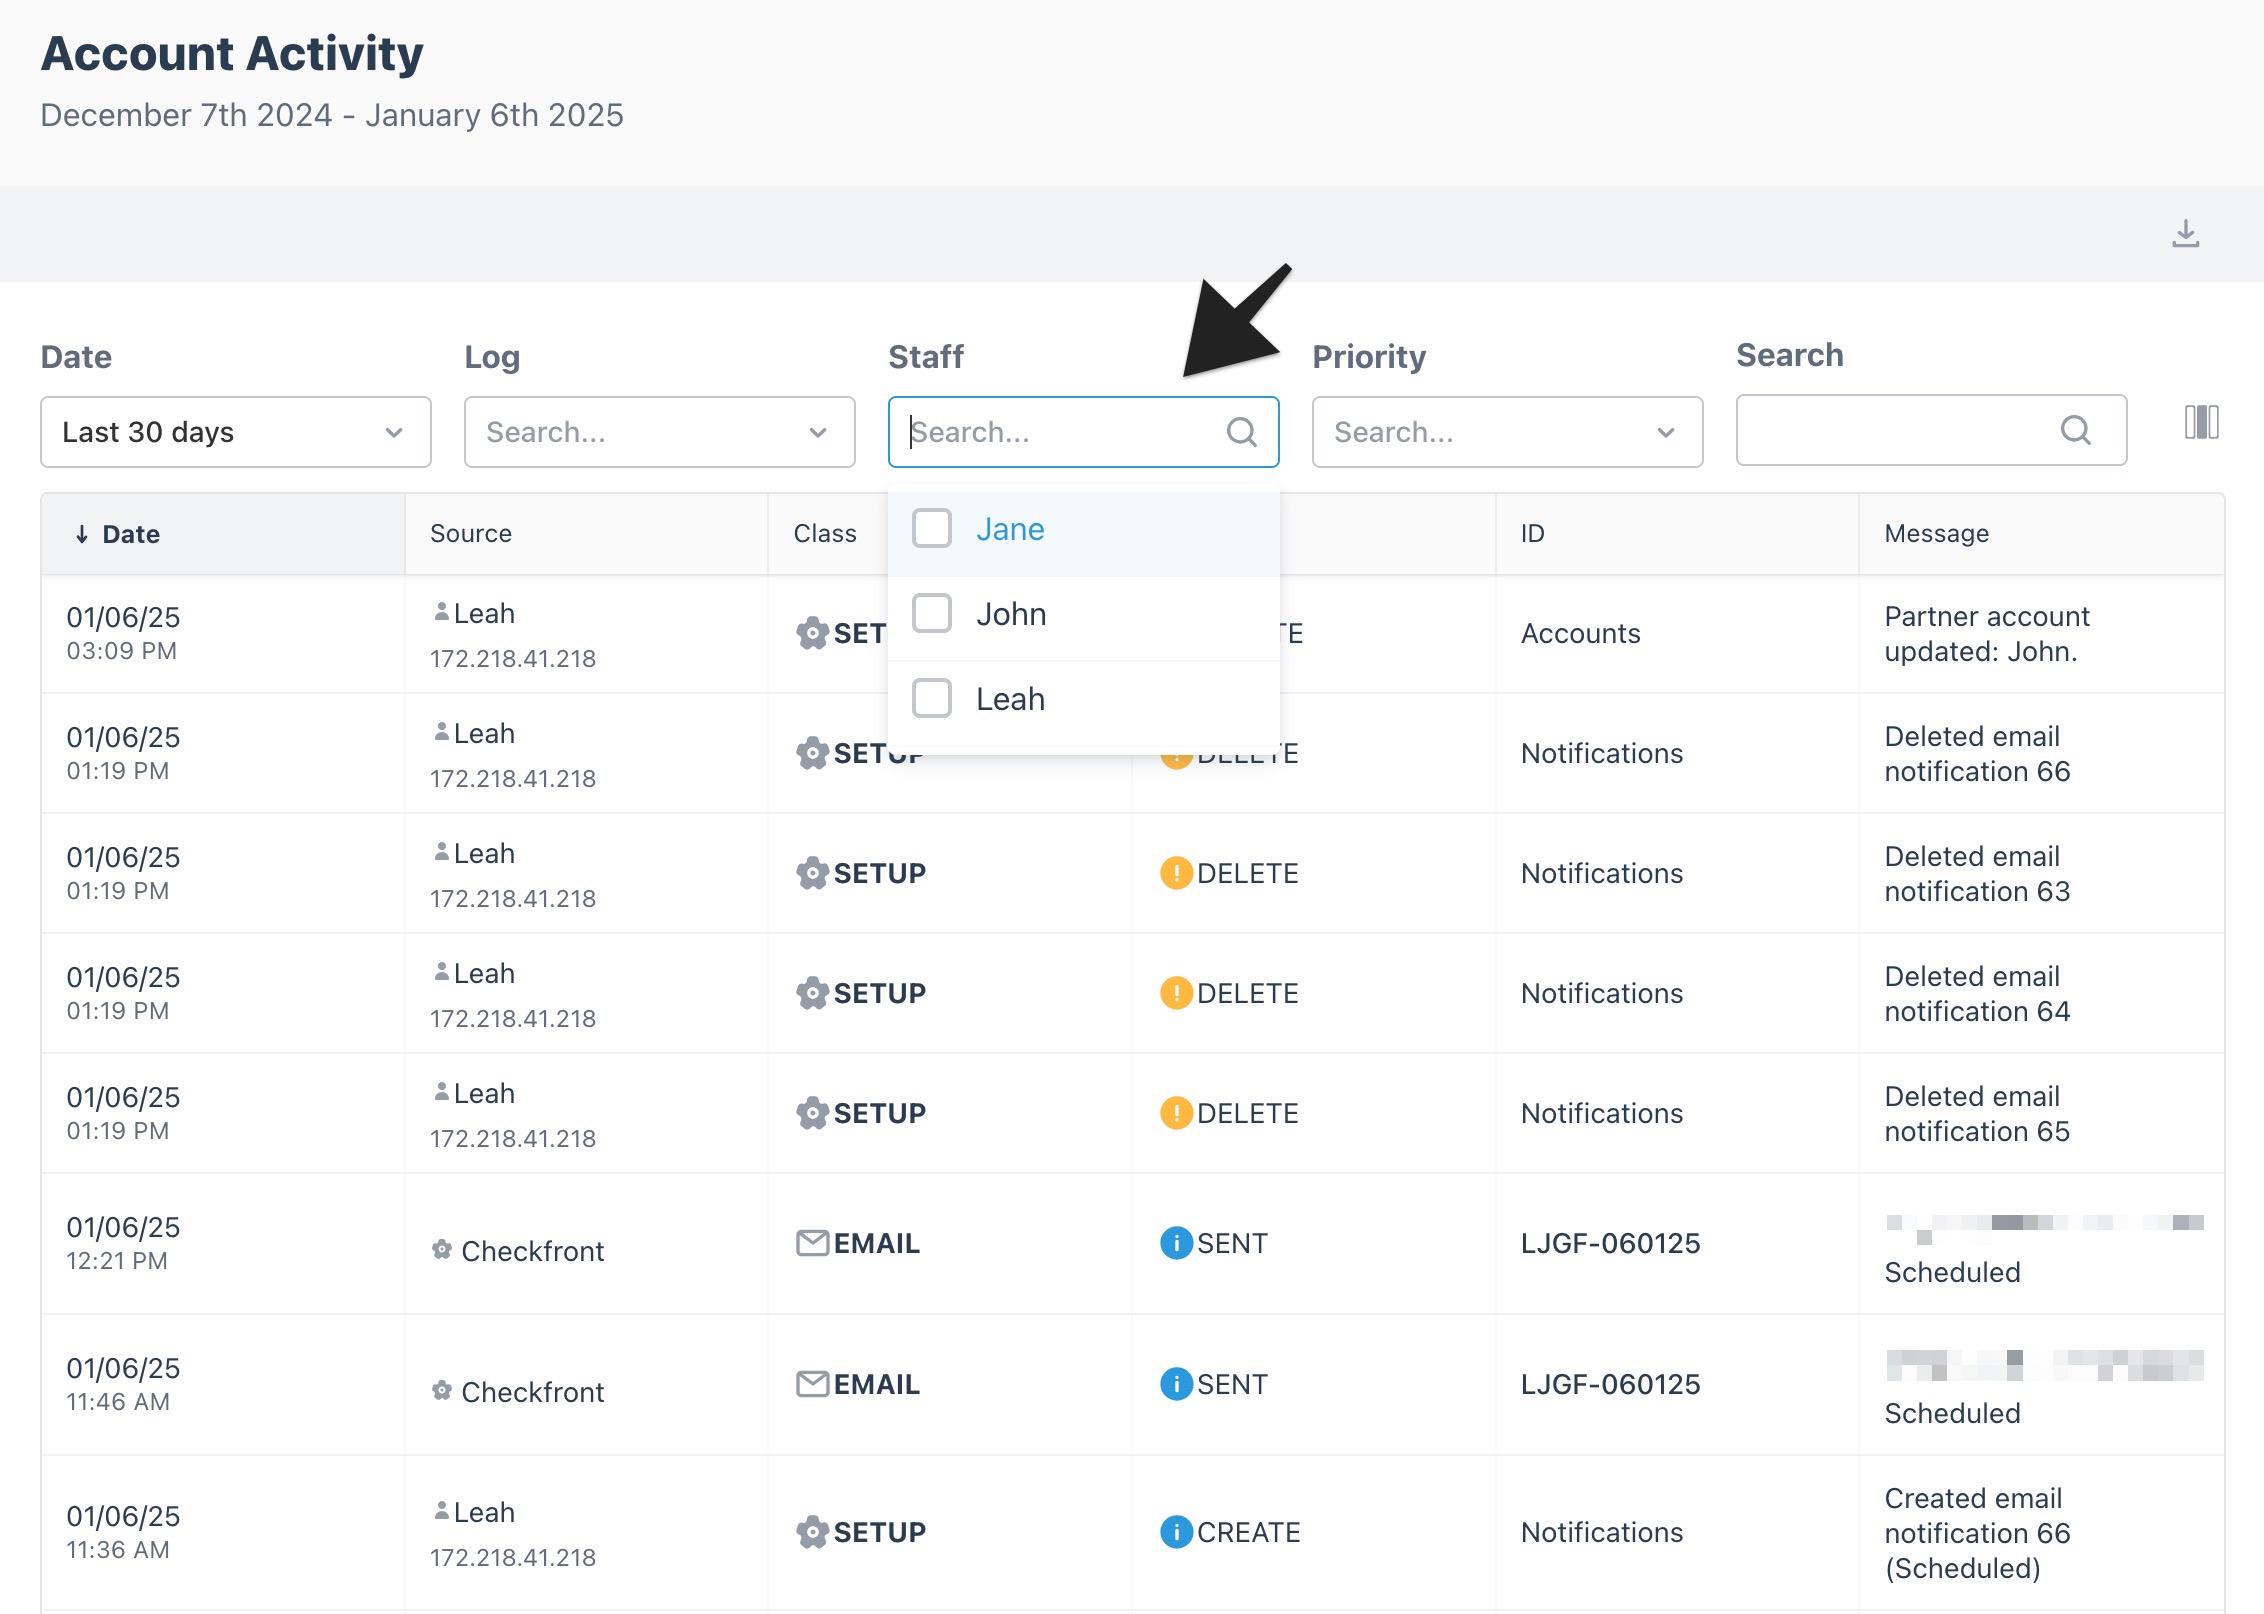This screenshot has width=2264, height=1614.
Task: Open the Date range dropdown
Action: 236,432
